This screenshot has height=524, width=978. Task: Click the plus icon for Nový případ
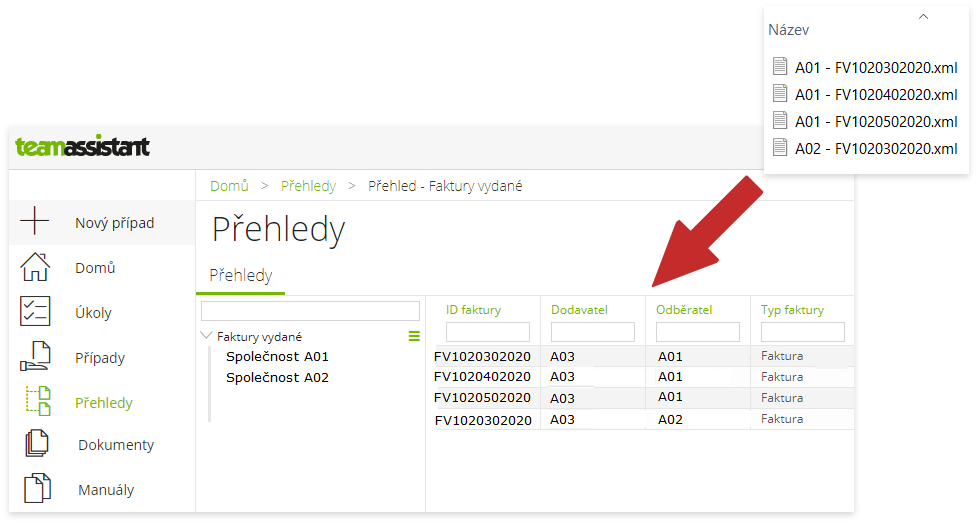click(x=35, y=221)
